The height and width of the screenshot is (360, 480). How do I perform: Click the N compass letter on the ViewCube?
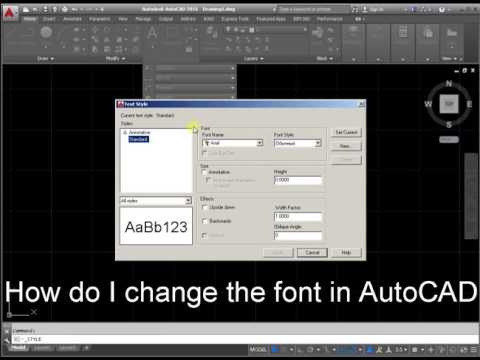click(x=449, y=84)
